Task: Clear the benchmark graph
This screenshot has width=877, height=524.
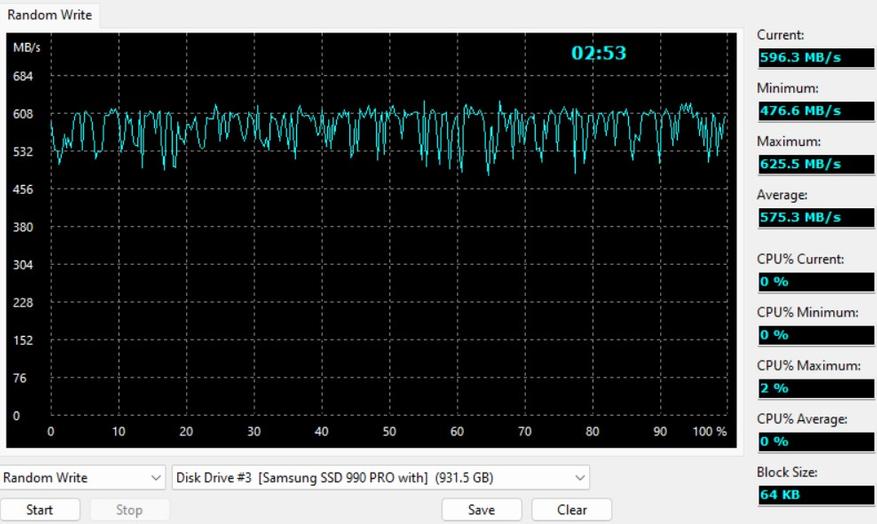Action: (x=572, y=510)
